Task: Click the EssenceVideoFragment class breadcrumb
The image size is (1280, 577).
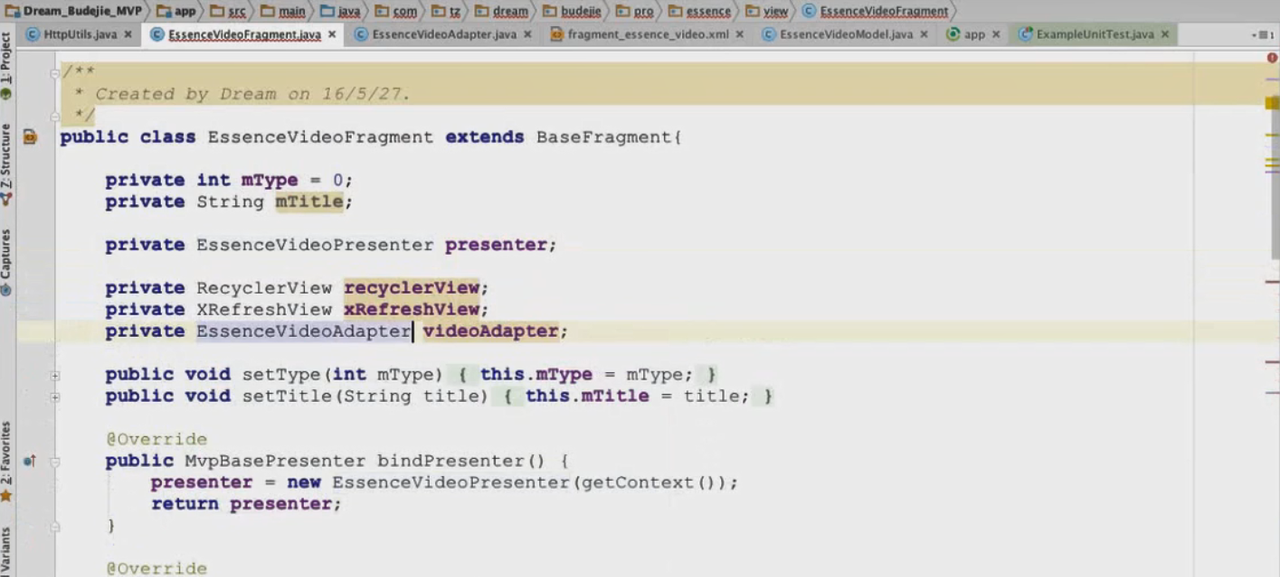Action: point(876,11)
